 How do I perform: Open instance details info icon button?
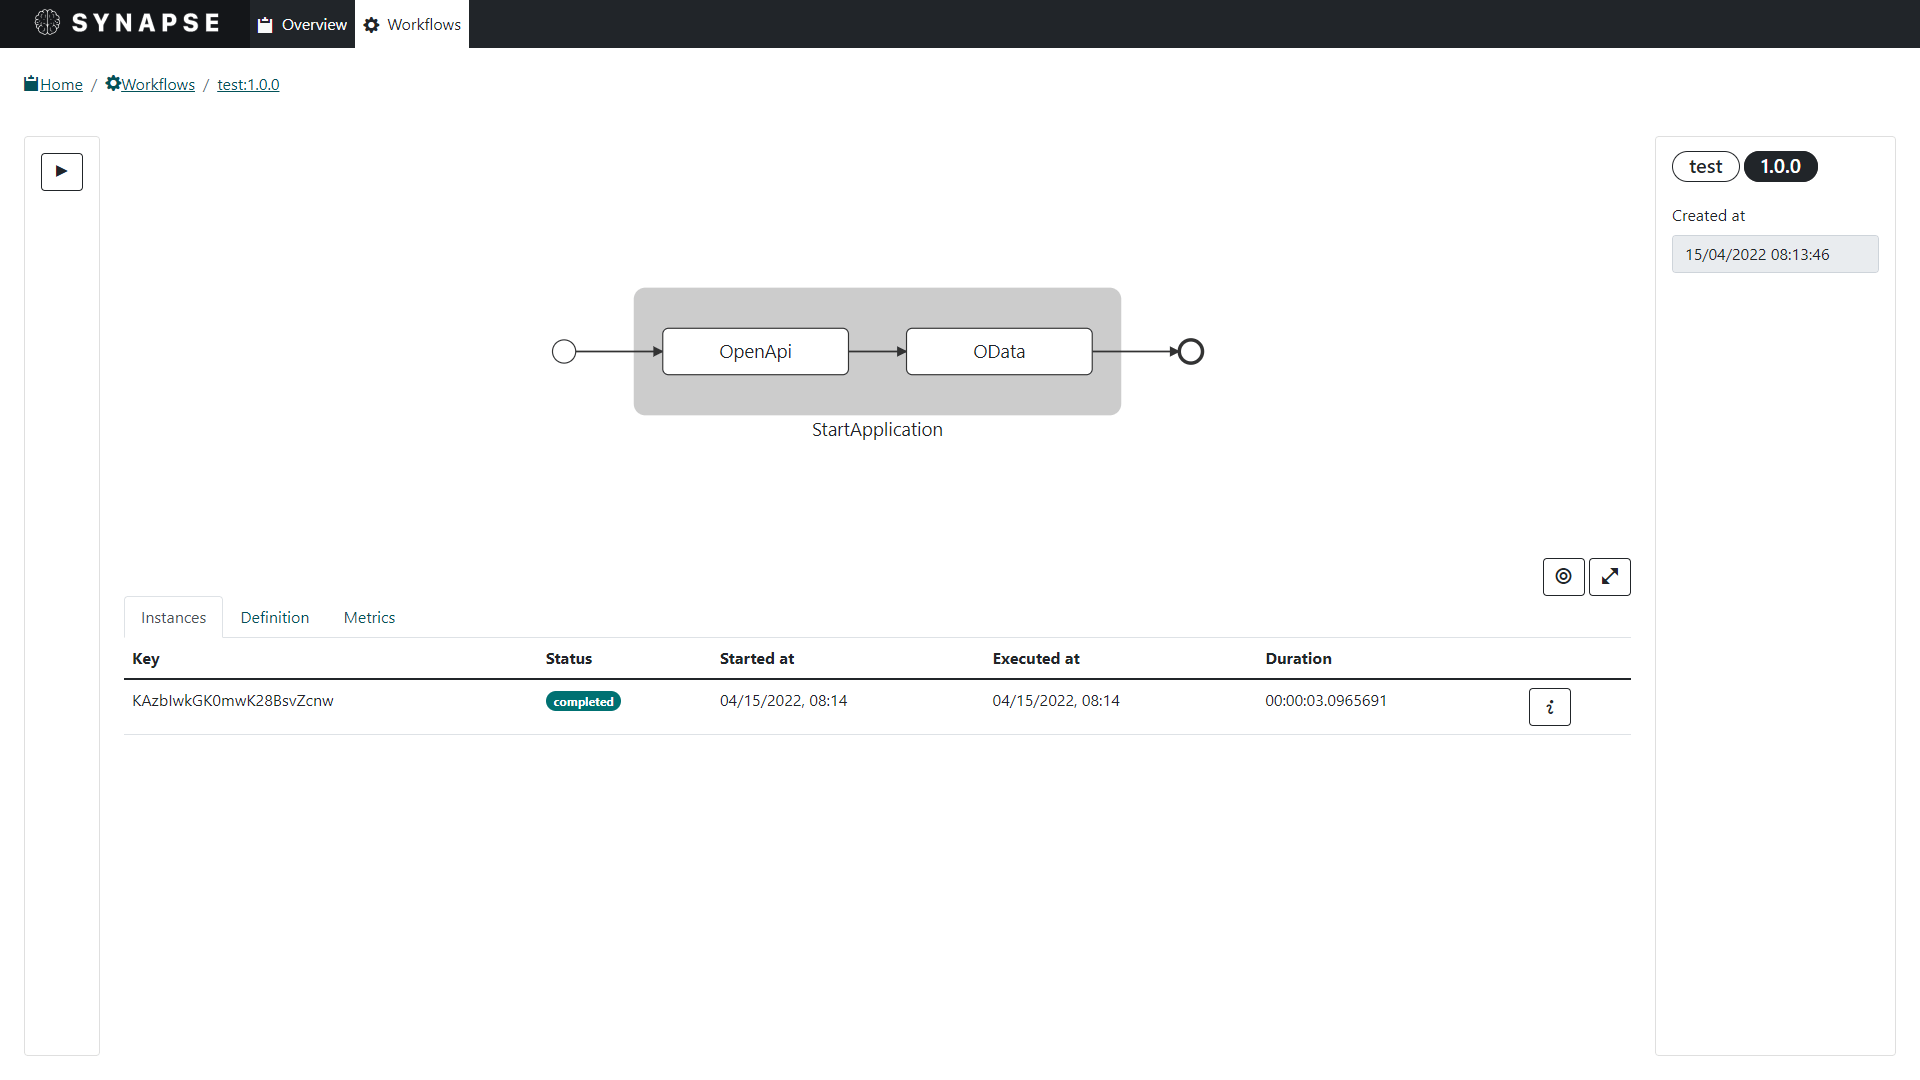click(1549, 707)
